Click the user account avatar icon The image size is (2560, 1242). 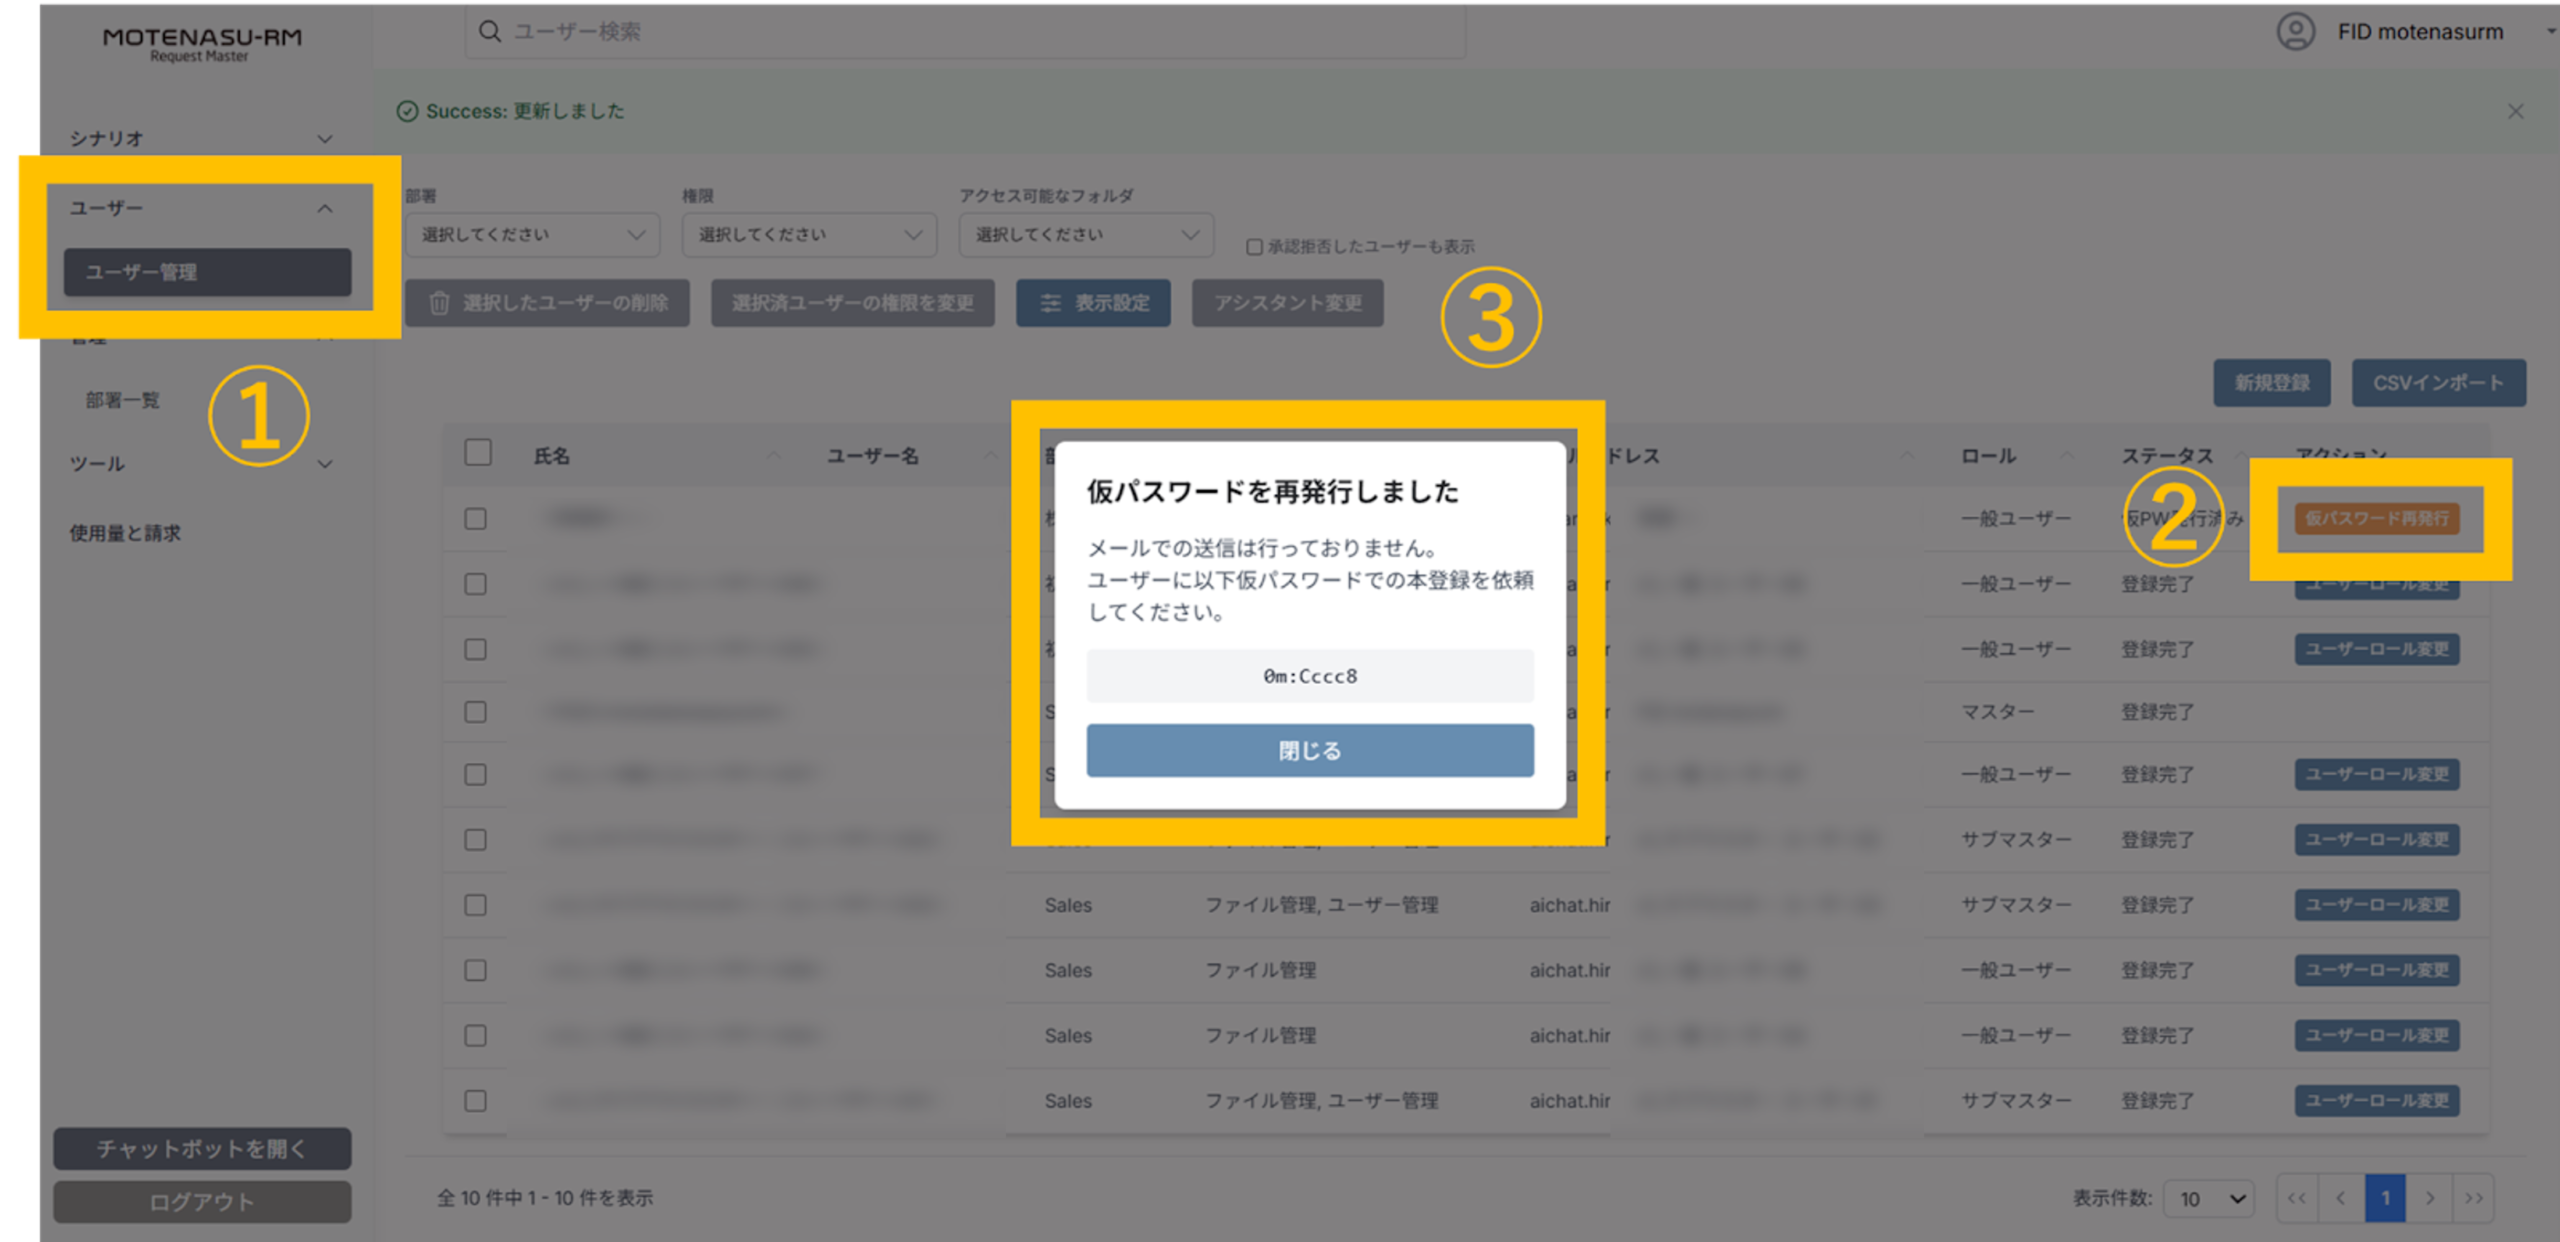pos(2295,31)
